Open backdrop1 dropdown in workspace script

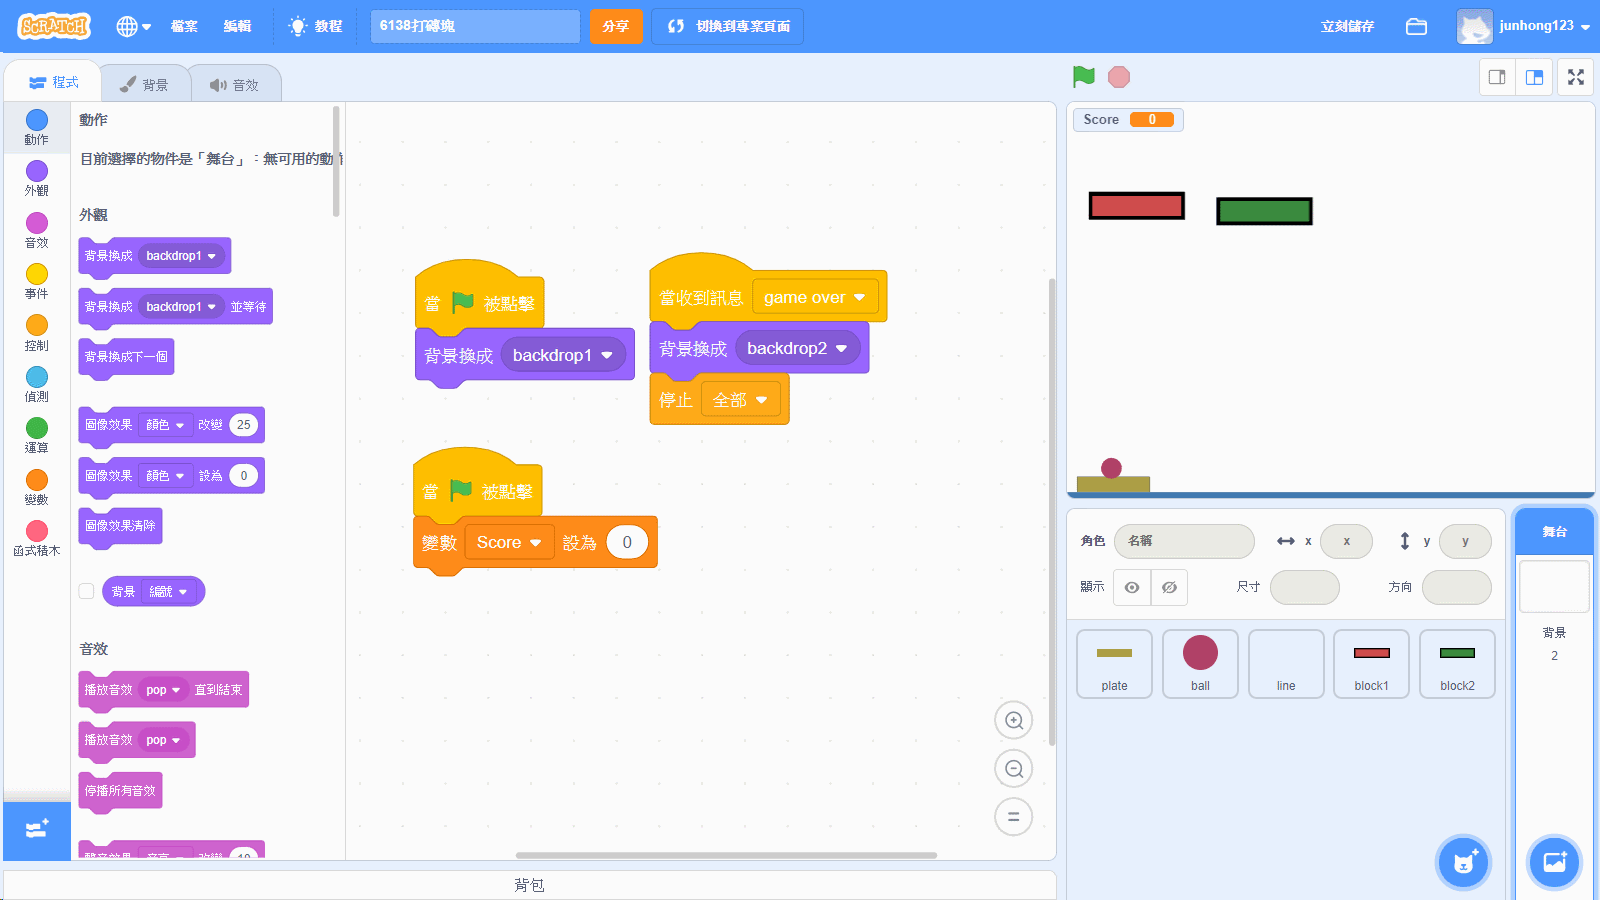tap(563, 355)
